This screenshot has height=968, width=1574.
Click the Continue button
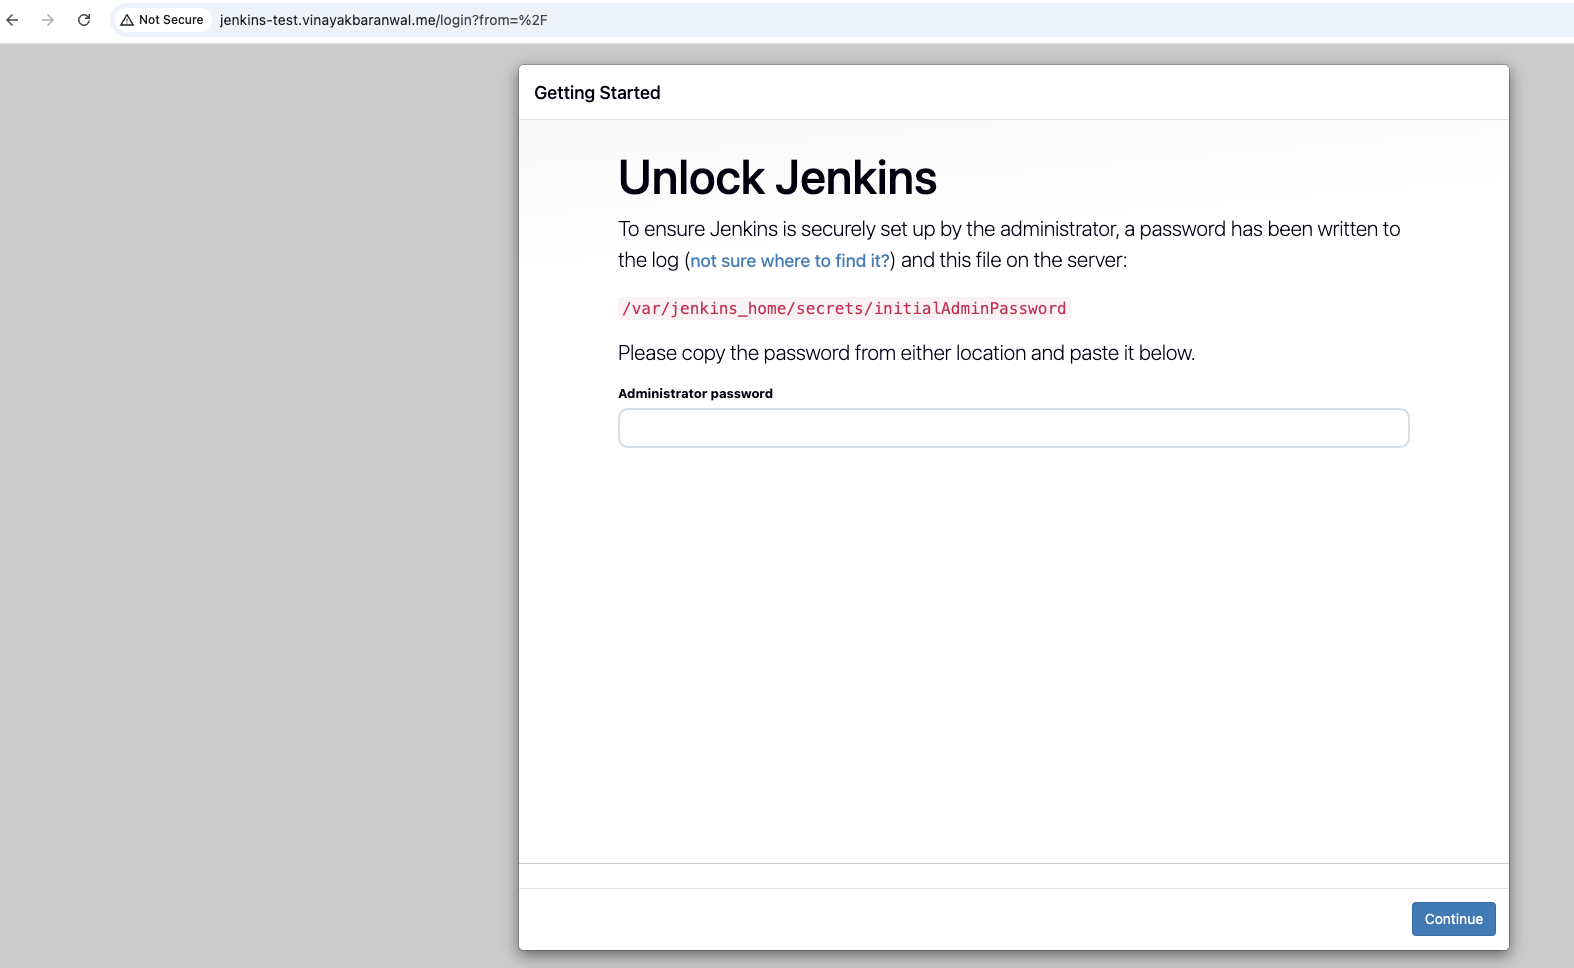(x=1453, y=919)
